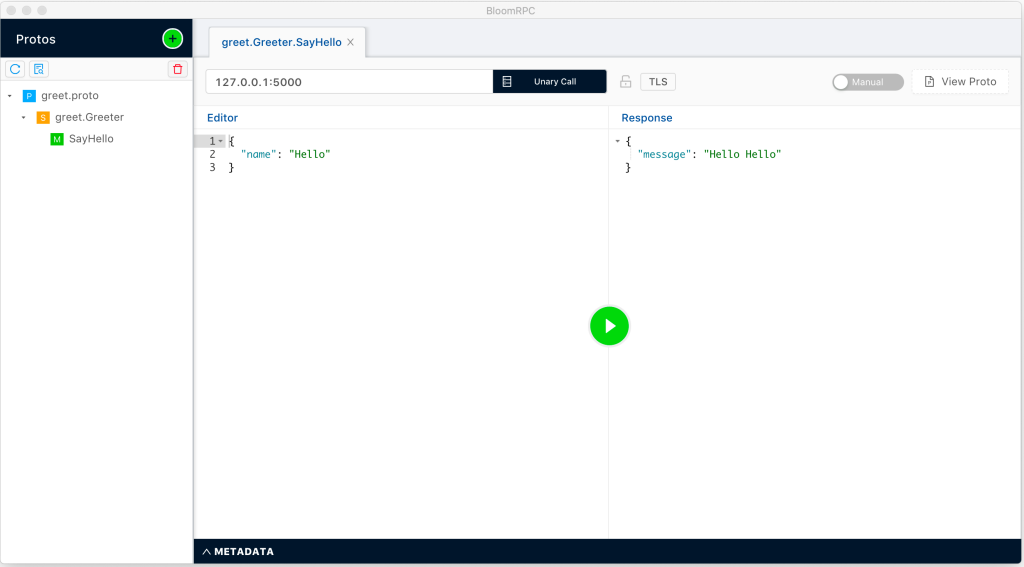Fold the editor JSON at line 1
This screenshot has width=1024, height=567.
pyautogui.click(x=221, y=141)
